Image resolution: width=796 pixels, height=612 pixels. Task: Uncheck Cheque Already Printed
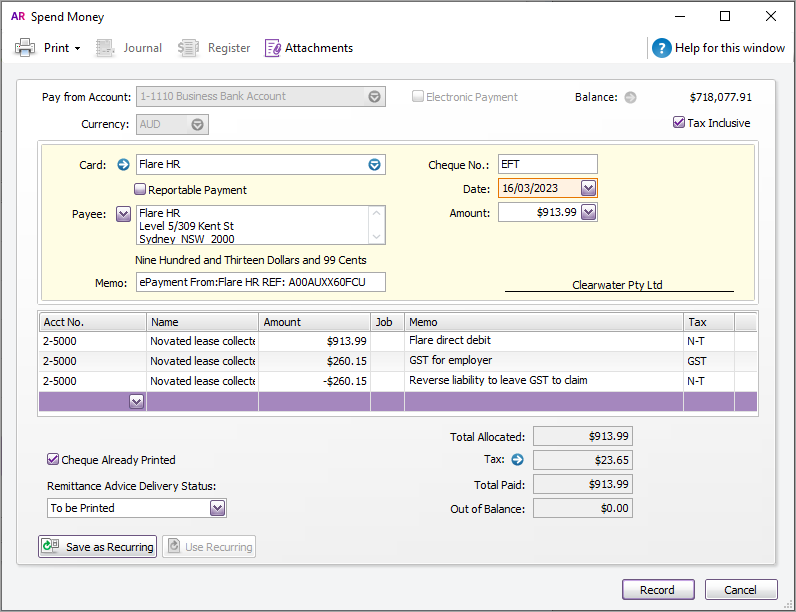[54, 460]
